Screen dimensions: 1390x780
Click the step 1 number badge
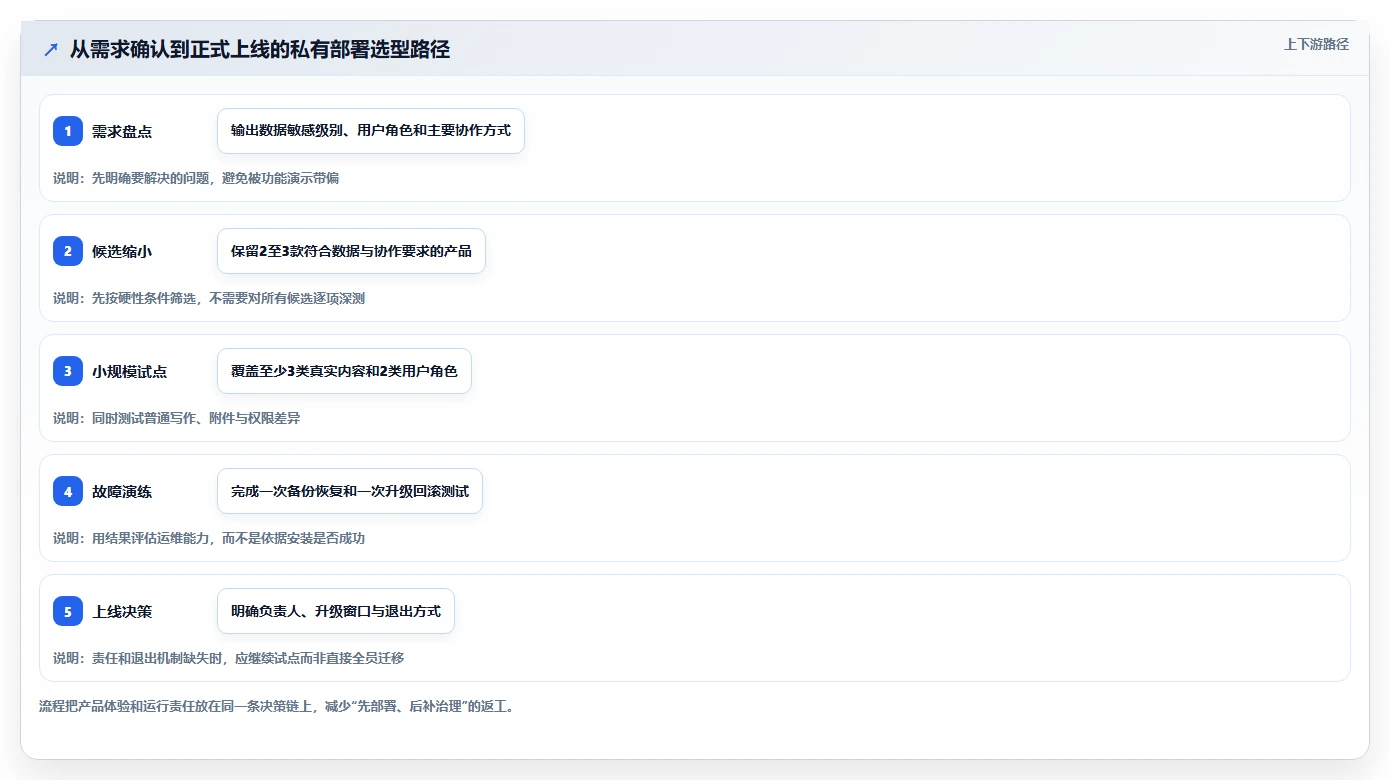click(68, 131)
